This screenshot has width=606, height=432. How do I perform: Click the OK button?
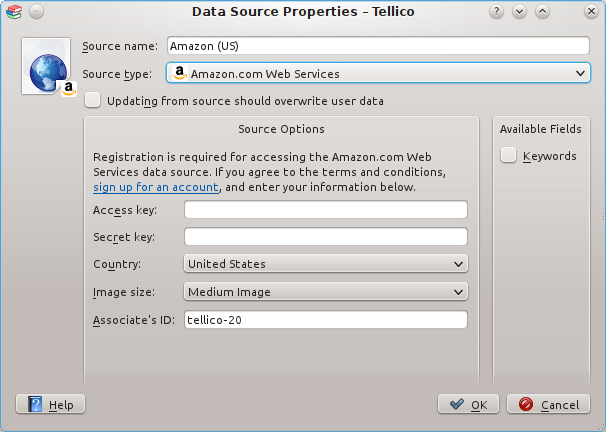click(468, 404)
